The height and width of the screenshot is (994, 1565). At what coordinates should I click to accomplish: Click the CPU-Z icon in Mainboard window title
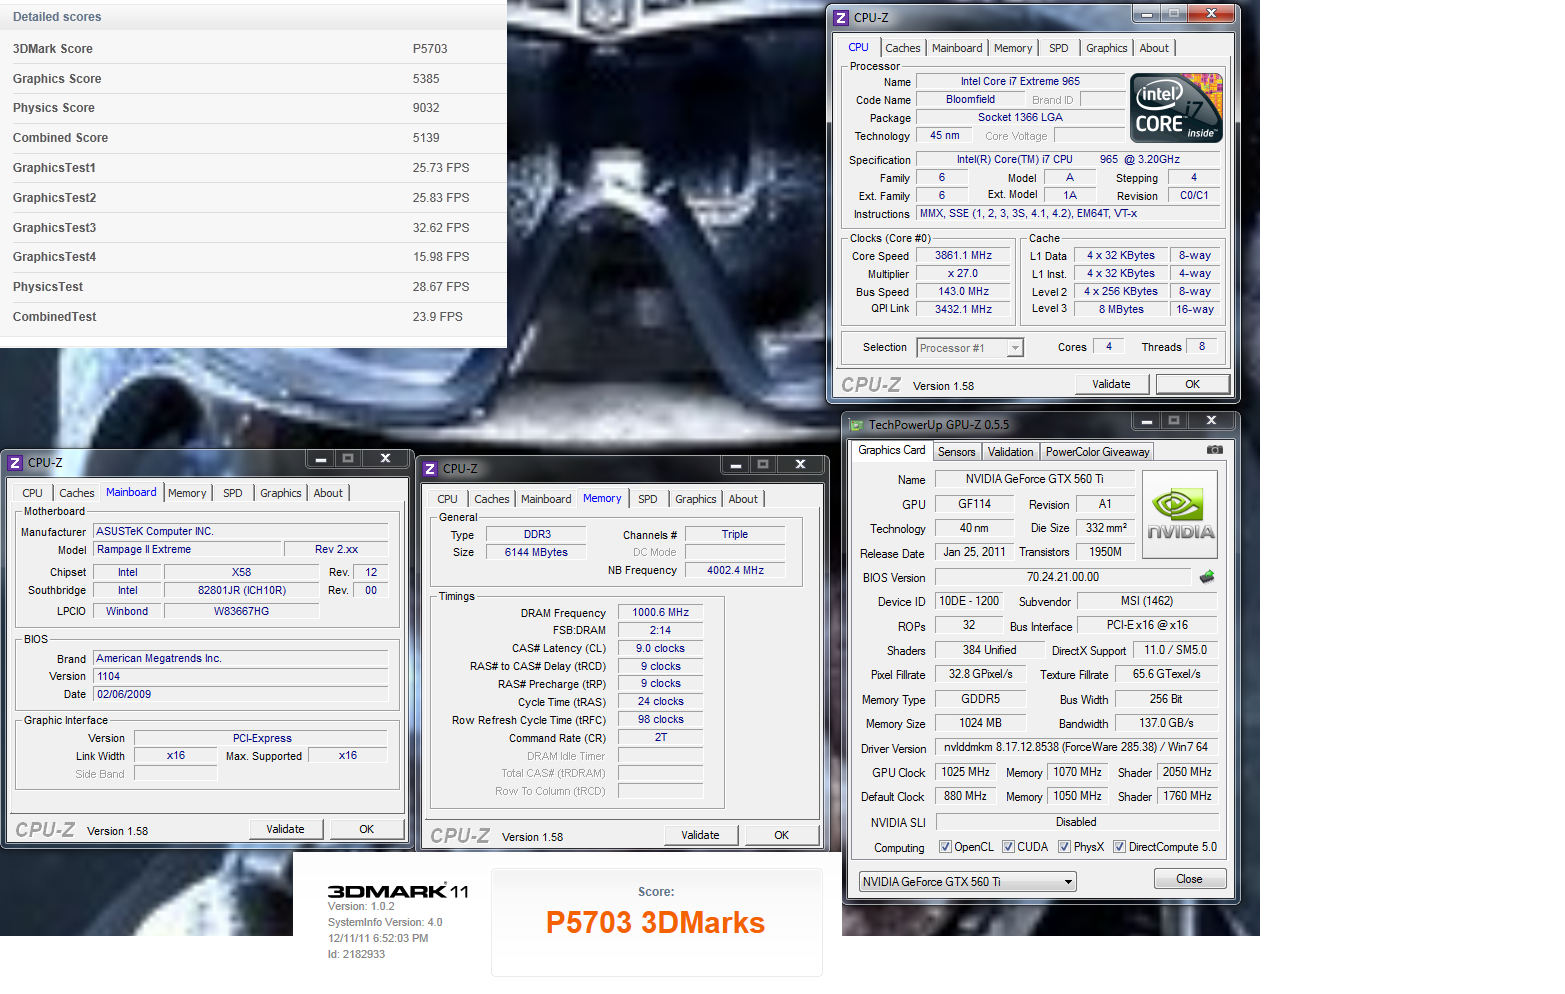(x=15, y=462)
